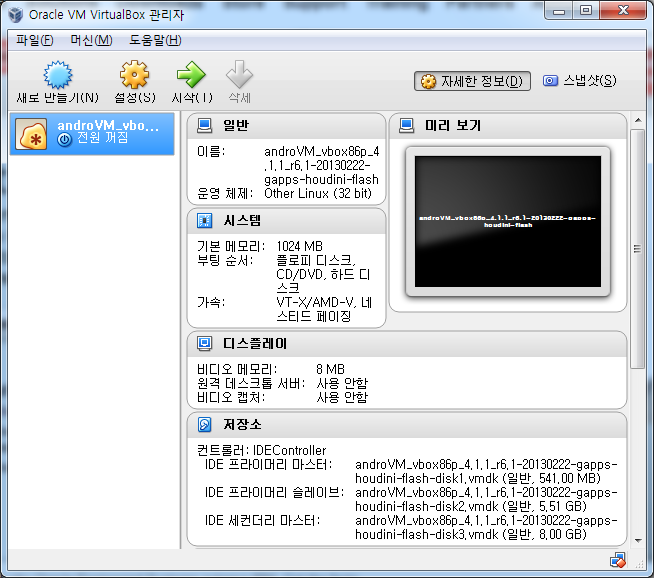This screenshot has width=654, height=578.
Task: Click the androVM OS type icon
Action: click(x=31, y=134)
